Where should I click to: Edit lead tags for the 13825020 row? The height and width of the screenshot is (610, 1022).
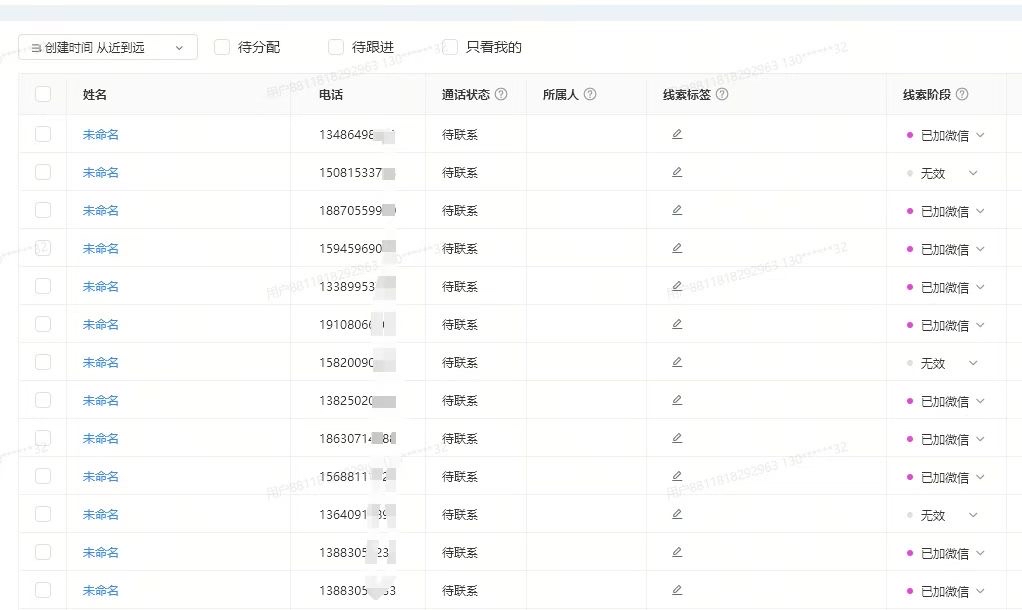677,400
